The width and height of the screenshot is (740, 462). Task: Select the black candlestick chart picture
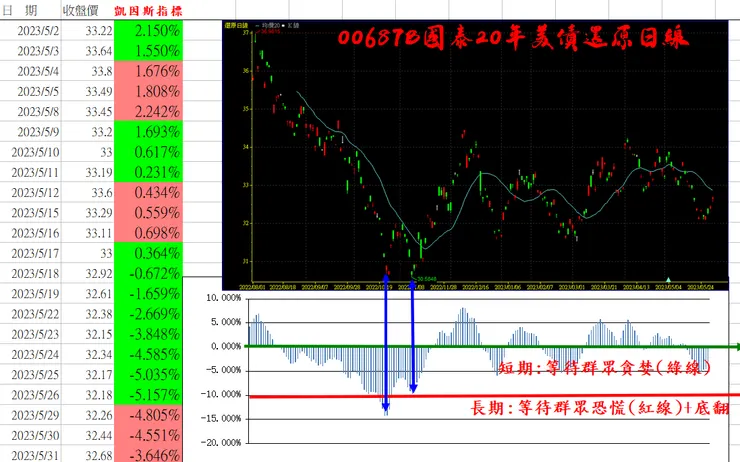475,155
